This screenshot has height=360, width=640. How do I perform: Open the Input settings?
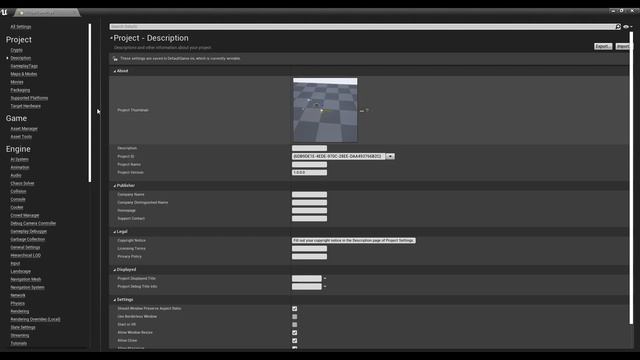pyautogui.click(x=15, y=264)
